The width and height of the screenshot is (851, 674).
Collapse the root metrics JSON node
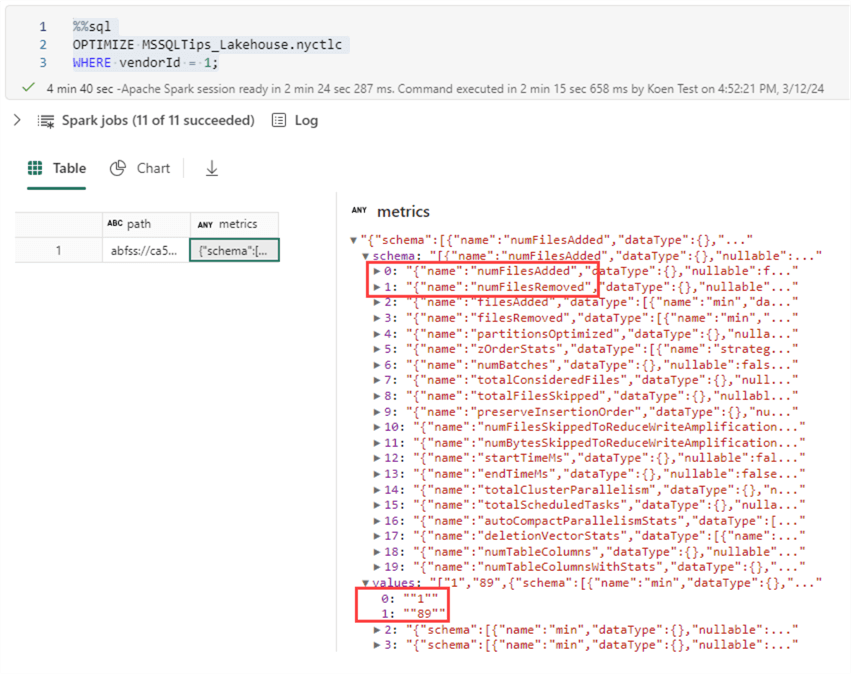[x=353, y=240]
